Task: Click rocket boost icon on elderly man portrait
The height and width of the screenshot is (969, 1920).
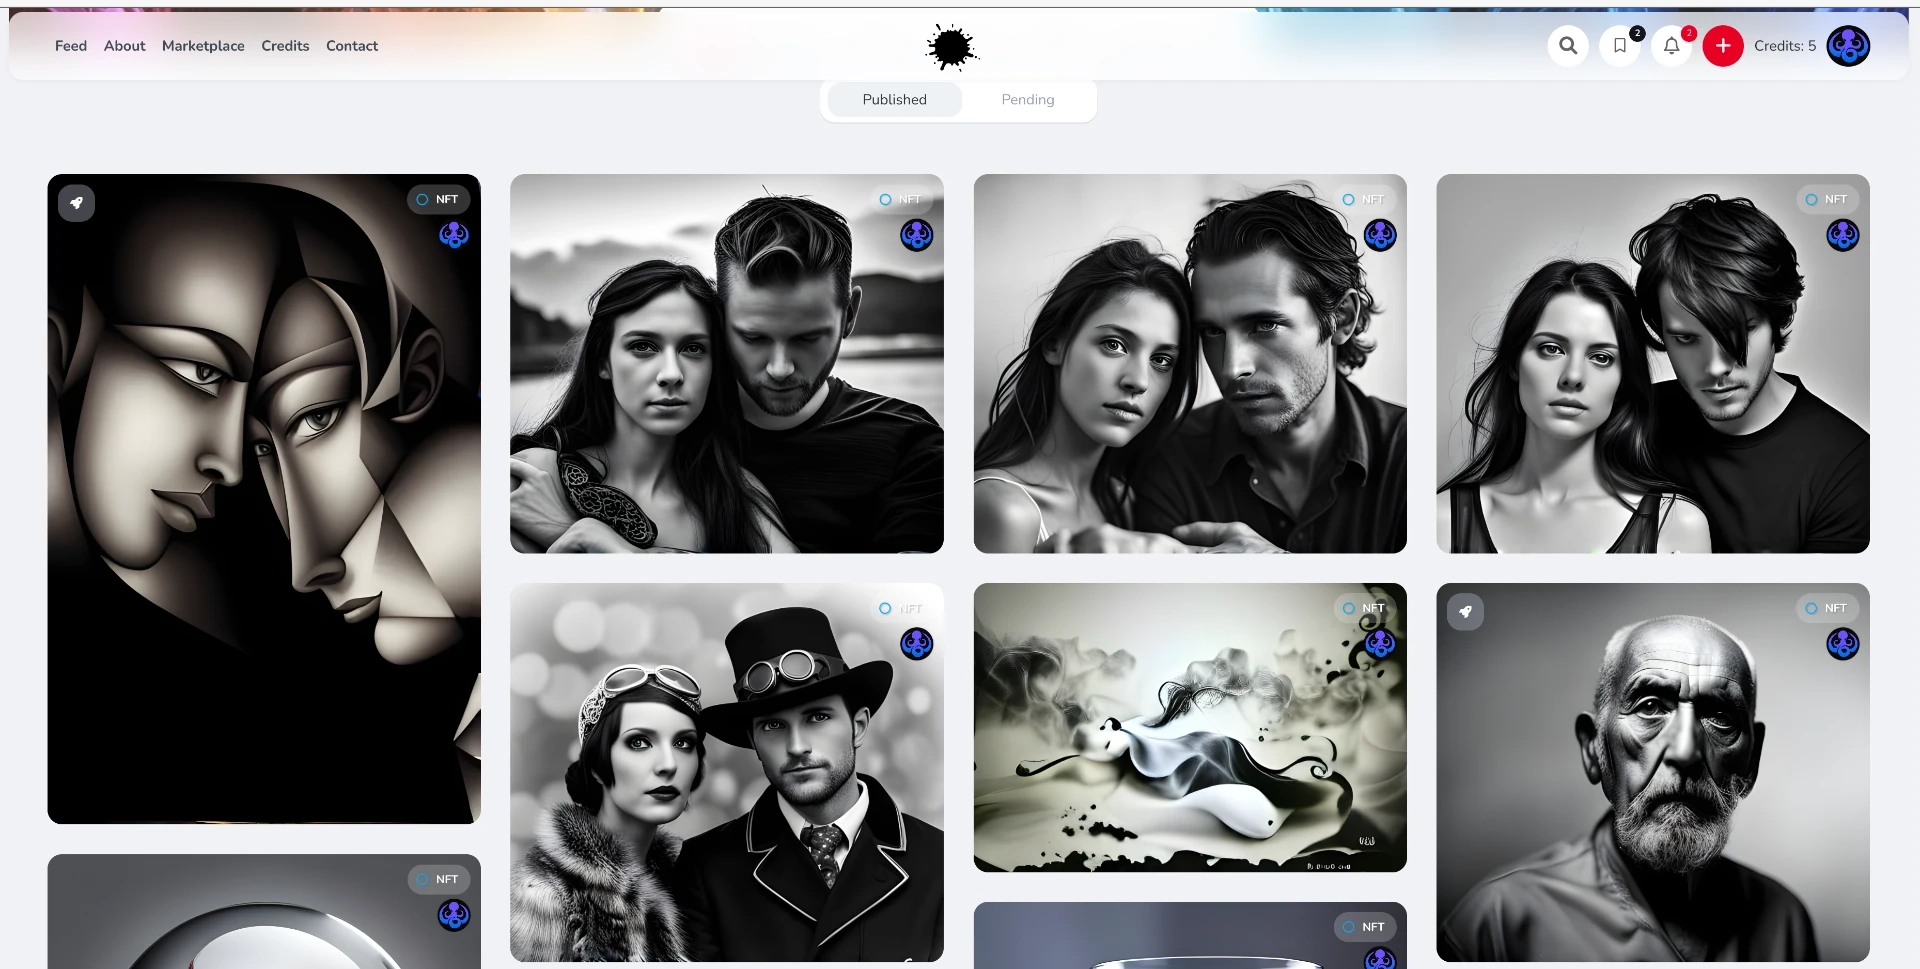Action: [x=1465, y=612]
